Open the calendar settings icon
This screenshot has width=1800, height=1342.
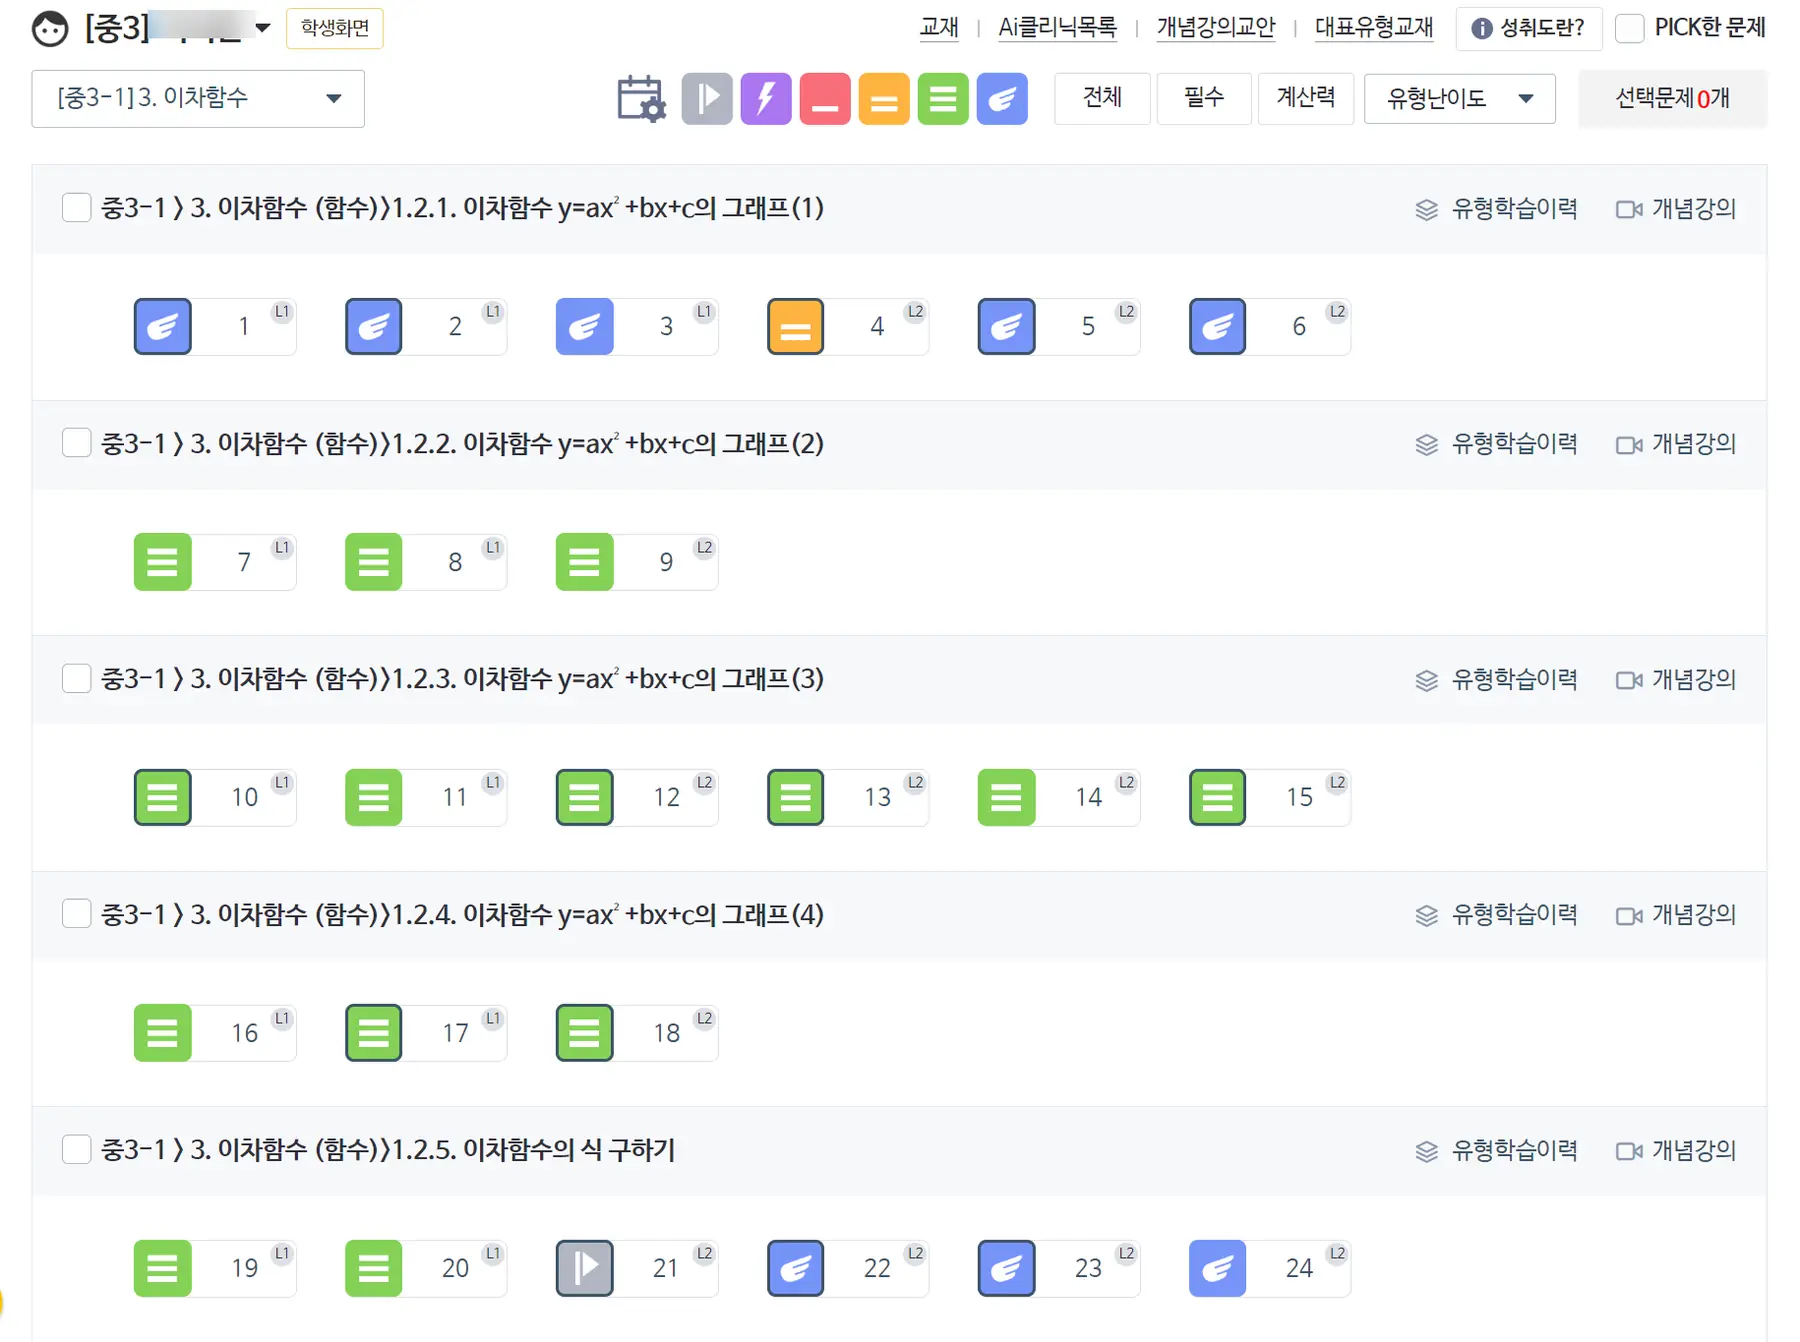coord(641,99)
